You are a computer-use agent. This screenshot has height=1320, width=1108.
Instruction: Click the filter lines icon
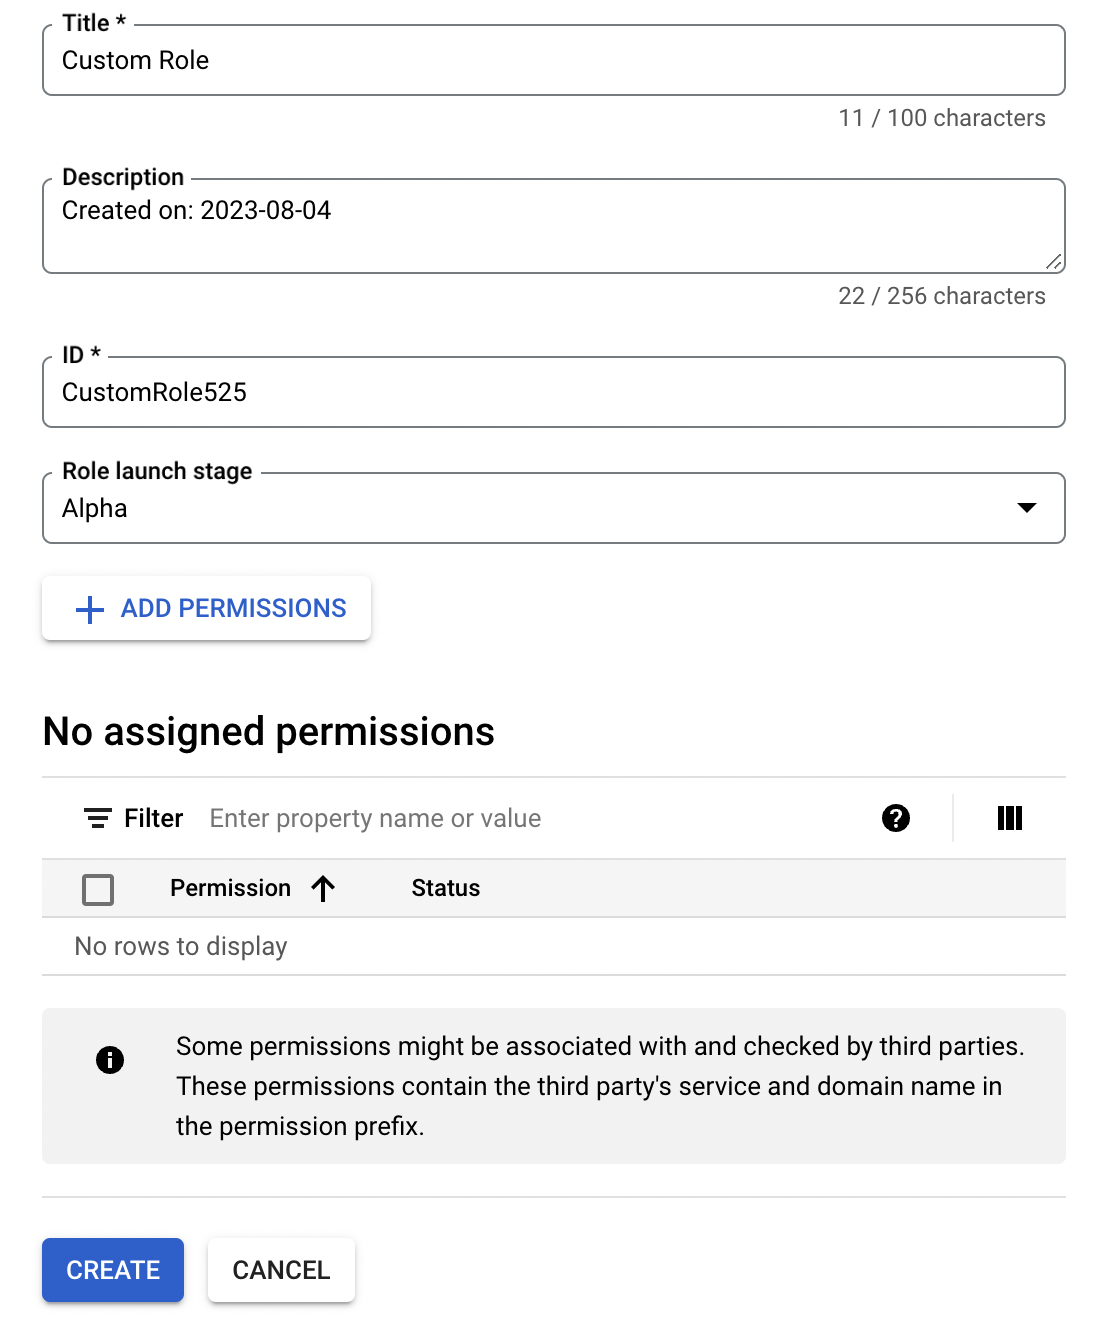[97, 818]
